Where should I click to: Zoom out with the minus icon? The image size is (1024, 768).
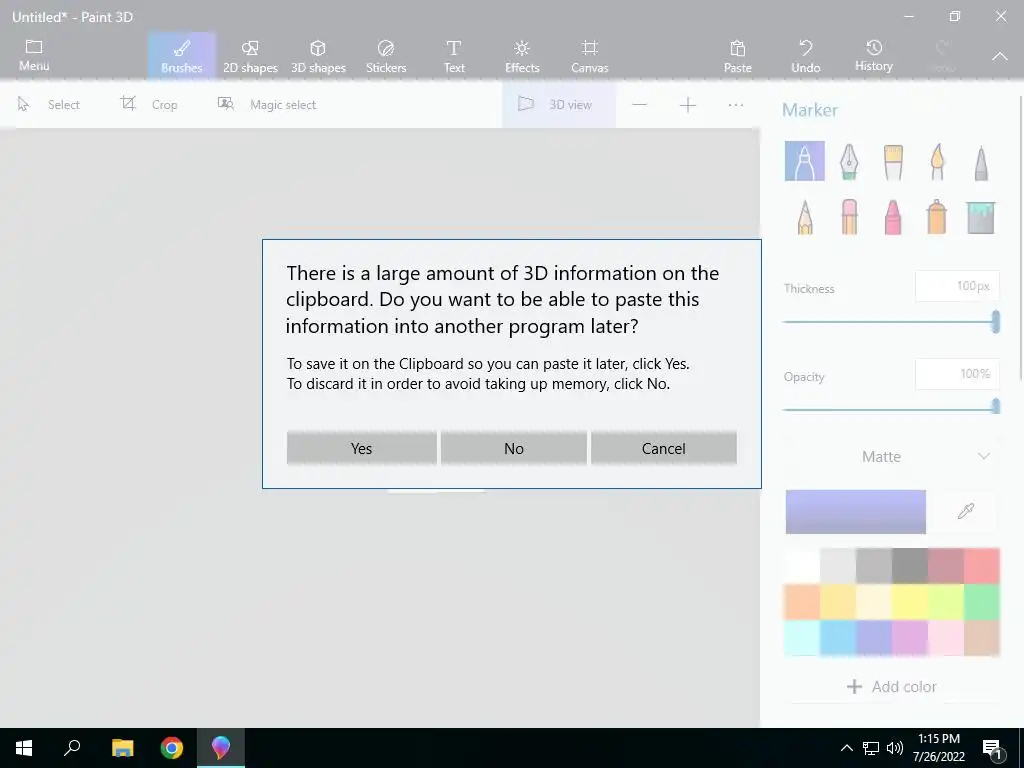[639, 105]
